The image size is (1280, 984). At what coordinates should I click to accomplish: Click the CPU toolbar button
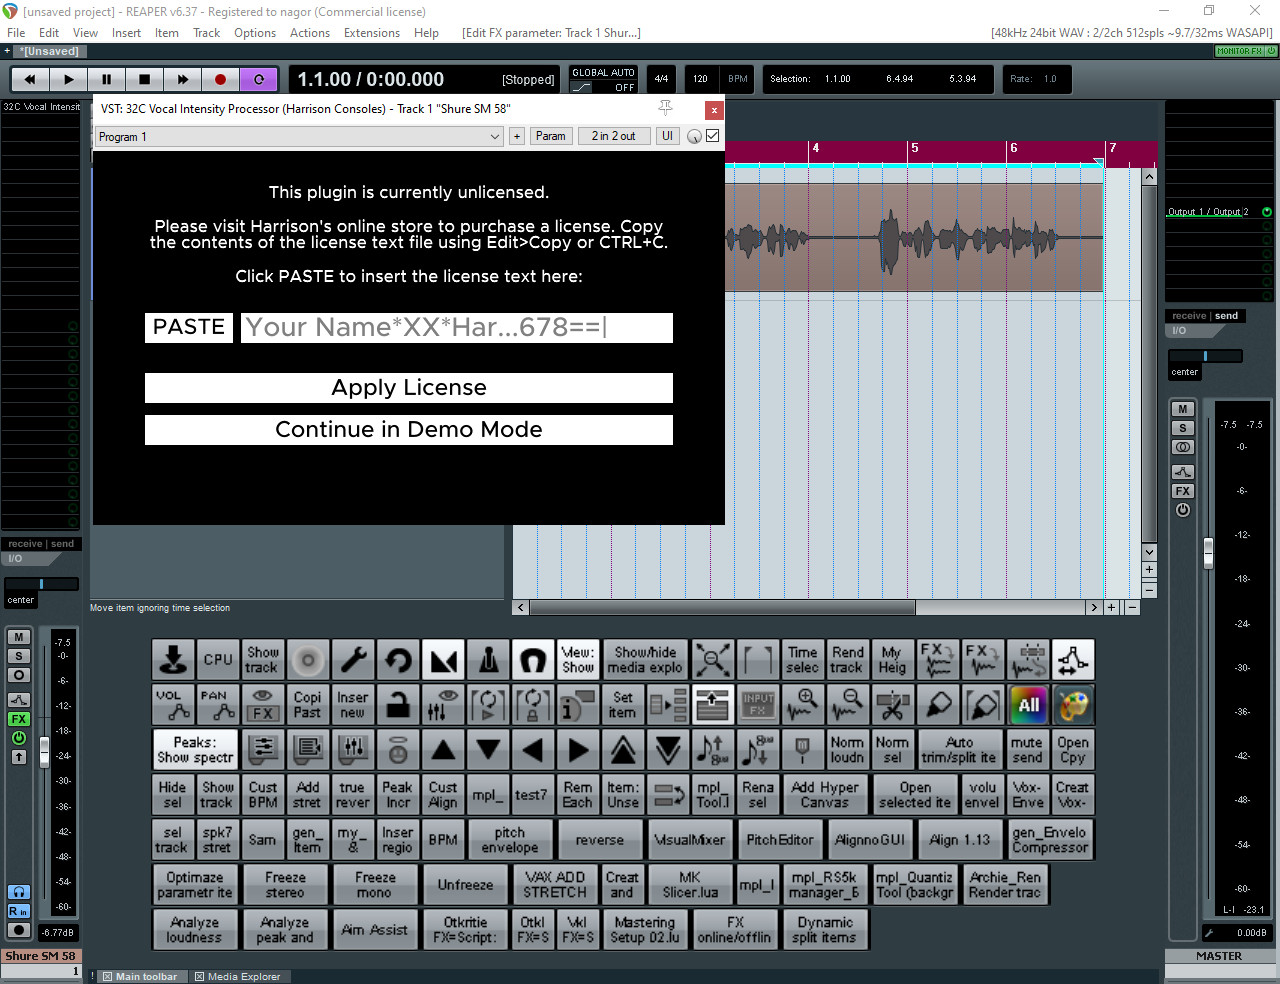(218, 660)
